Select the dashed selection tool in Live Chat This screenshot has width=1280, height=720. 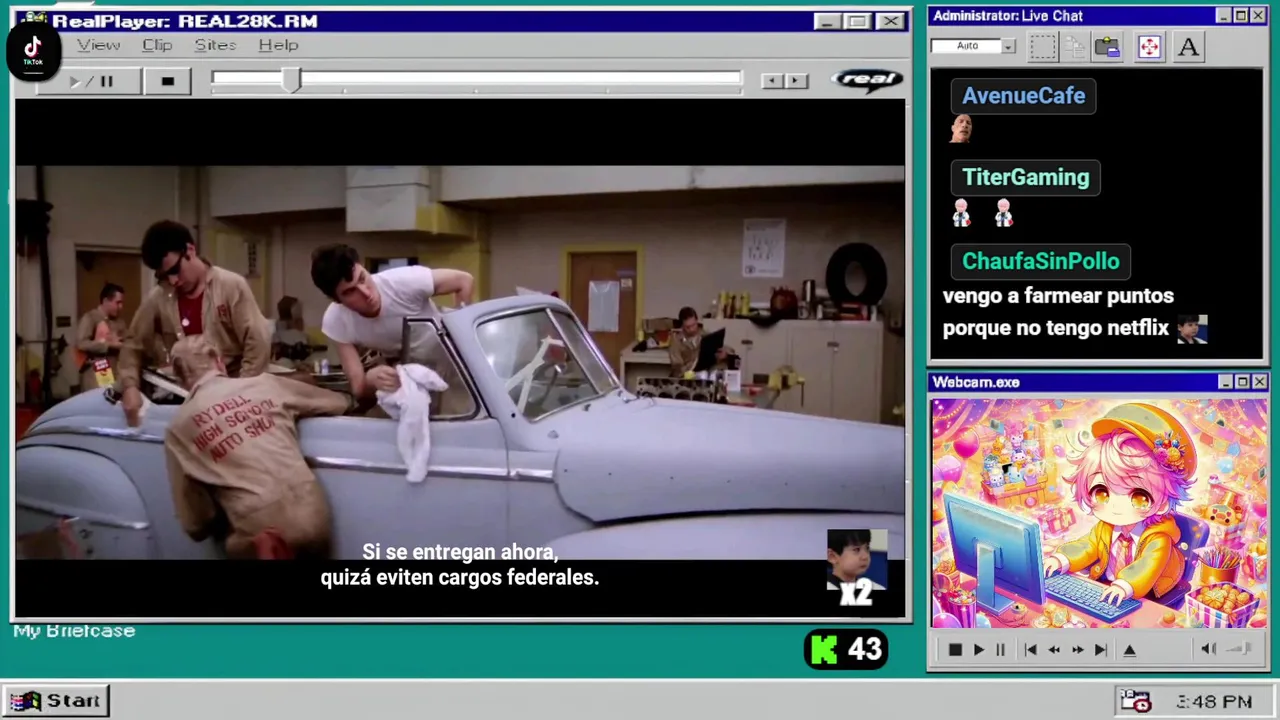pyautogui.click(x=1043, y=47)
